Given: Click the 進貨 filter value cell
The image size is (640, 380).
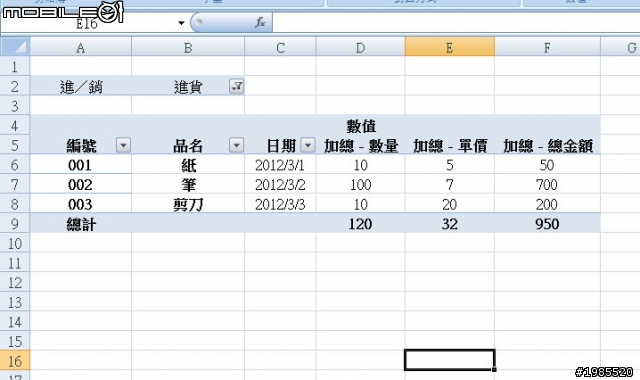Looking at the screenshot, I should click(188, 86).
